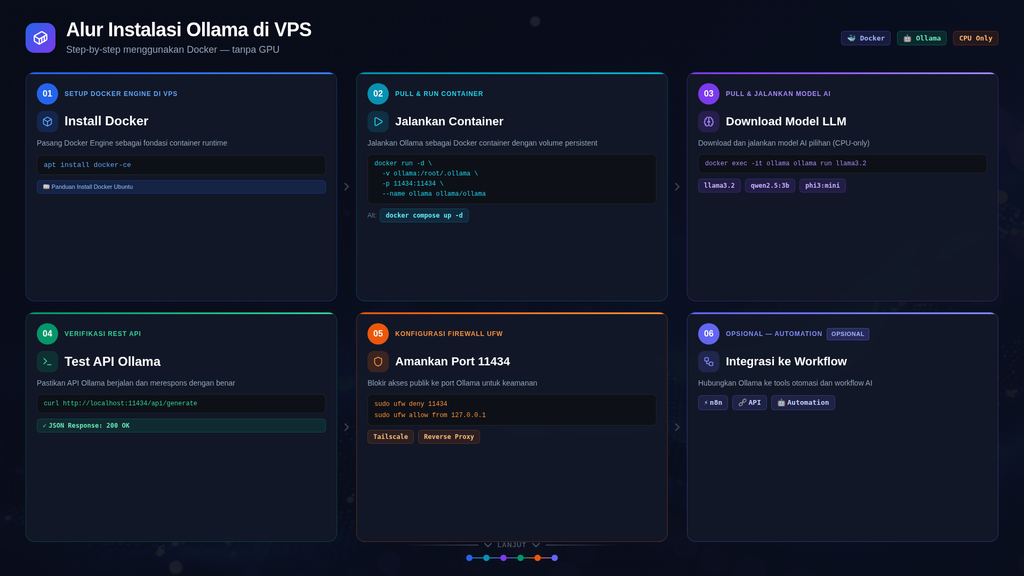Viewport: 1024px width, 576px height.
Task: Select the Tailscale tag
Action: point(391,436)
